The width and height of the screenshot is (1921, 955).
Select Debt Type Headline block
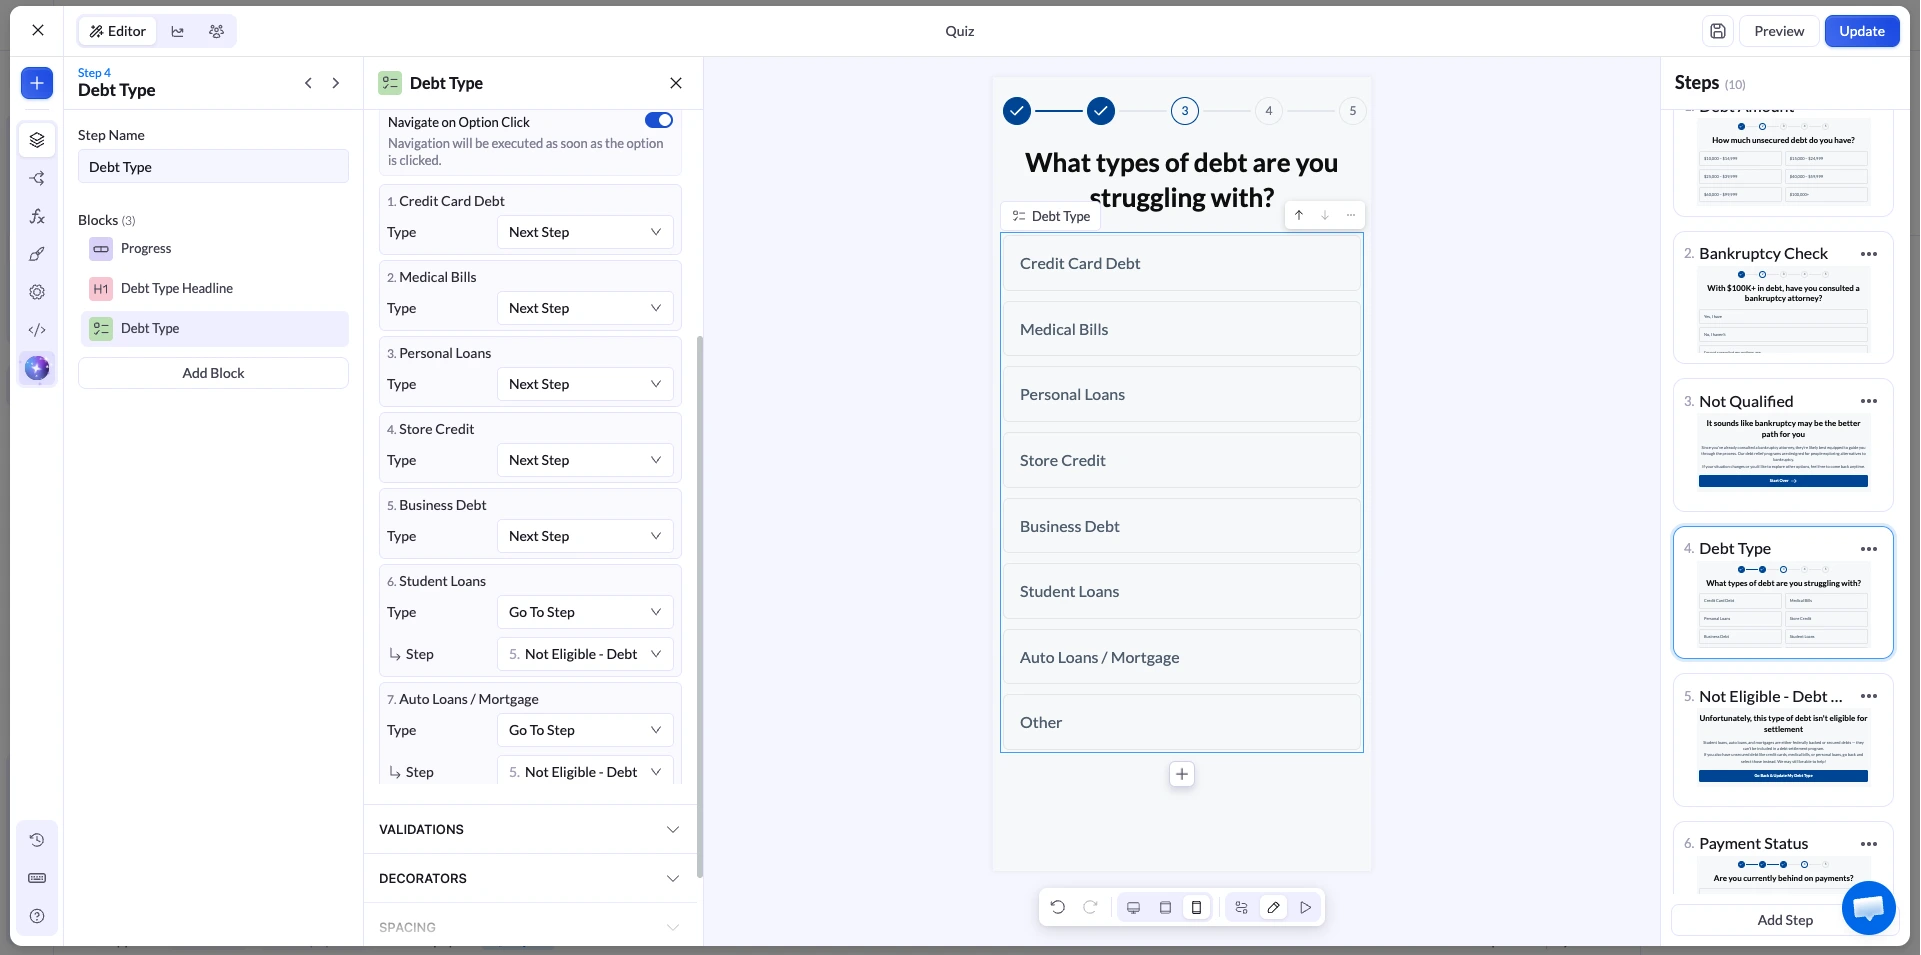click(x=214, y=288)
